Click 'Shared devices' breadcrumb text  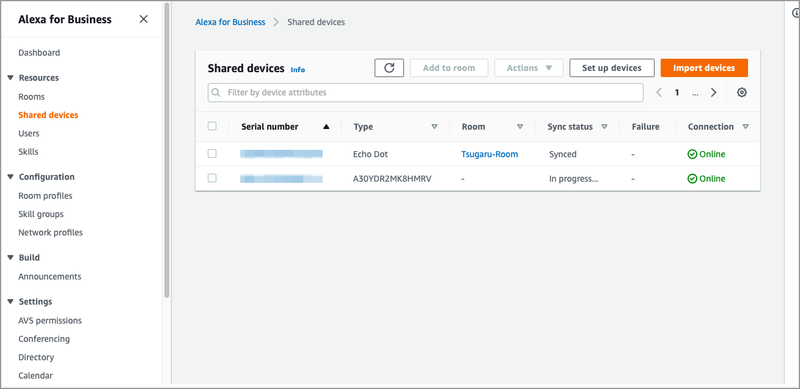(x=316, y=22)
